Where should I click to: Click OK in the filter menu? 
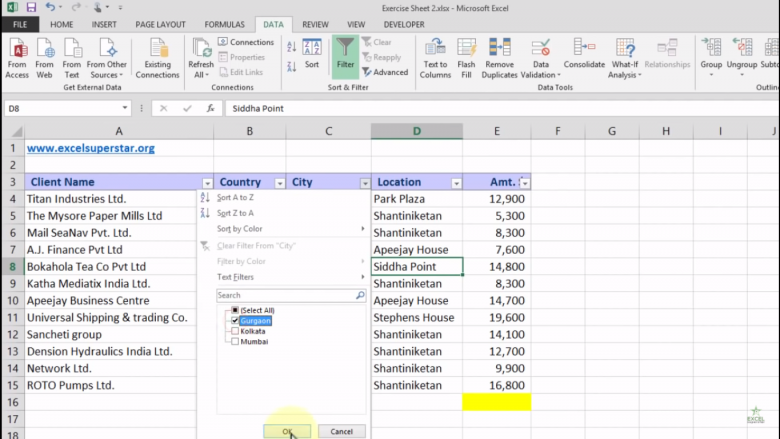[287, 432]
